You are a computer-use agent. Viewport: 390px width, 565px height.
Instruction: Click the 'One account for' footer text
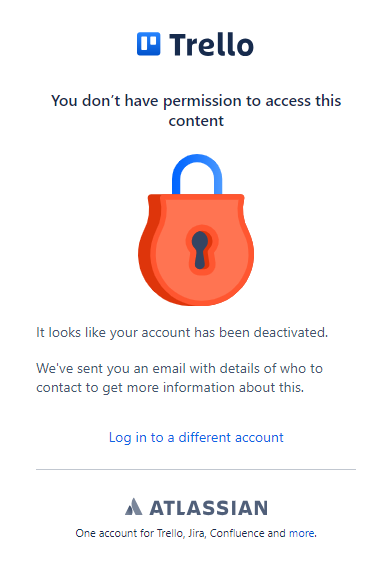point(115,533)
